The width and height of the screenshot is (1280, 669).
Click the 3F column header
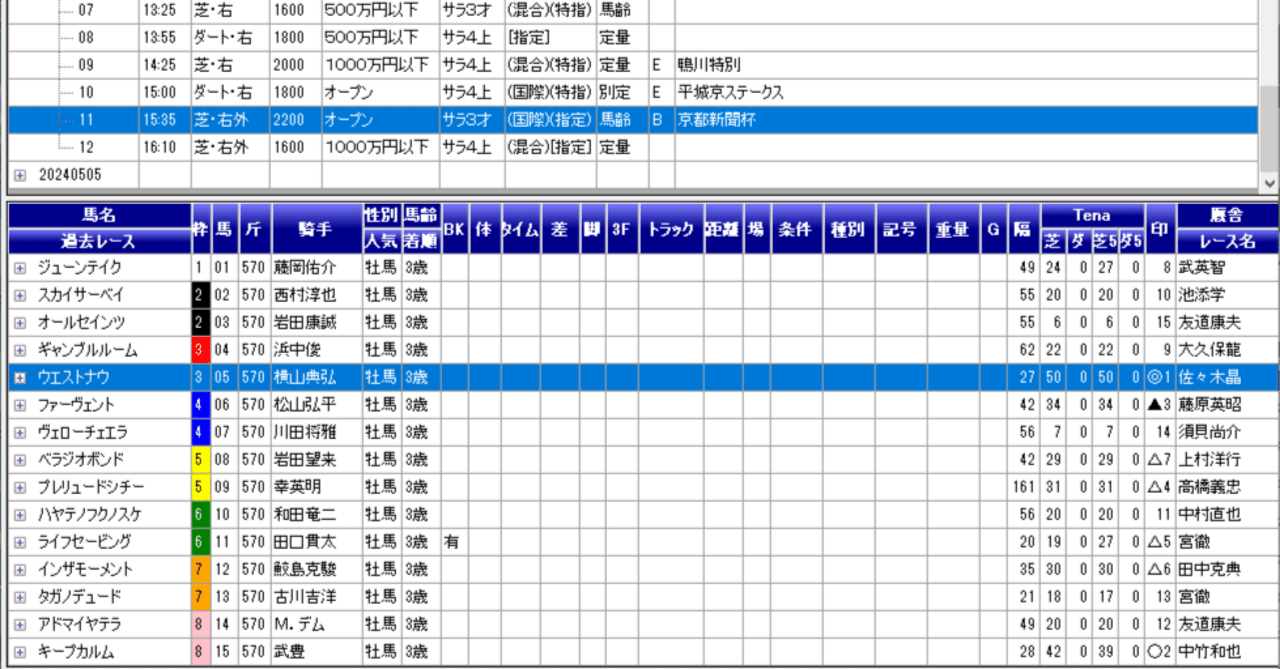[622, 229]
